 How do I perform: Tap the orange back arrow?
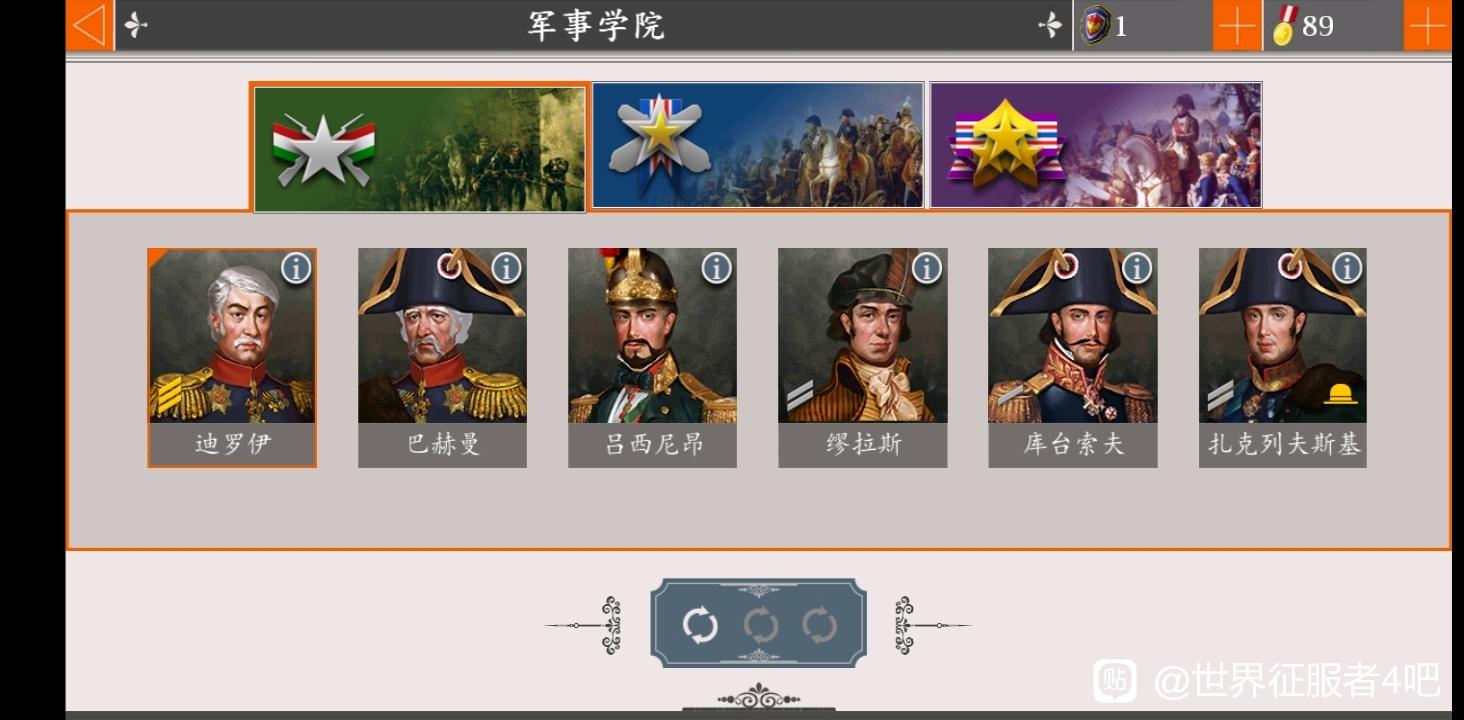(89, 25)
